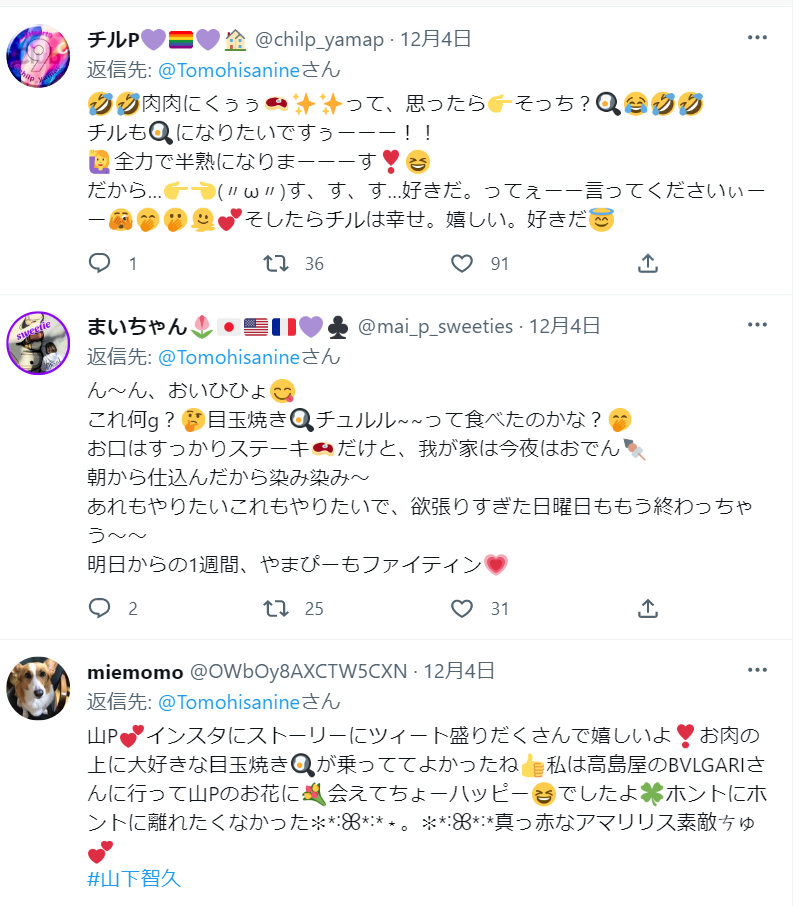The image size is (800, 906).
Task: Open チルP's profile avatar
Action: [x=38, y=55]
